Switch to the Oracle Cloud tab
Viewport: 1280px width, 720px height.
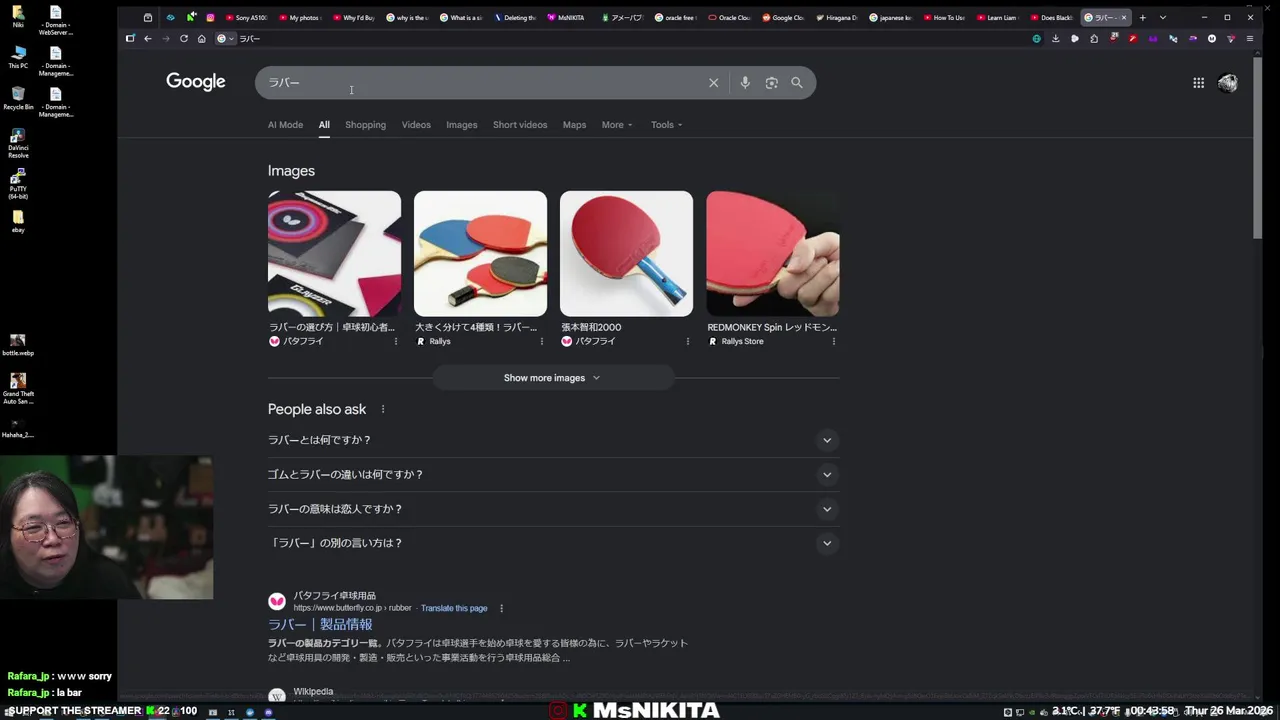pyautogui.click(x=730, y=17)
